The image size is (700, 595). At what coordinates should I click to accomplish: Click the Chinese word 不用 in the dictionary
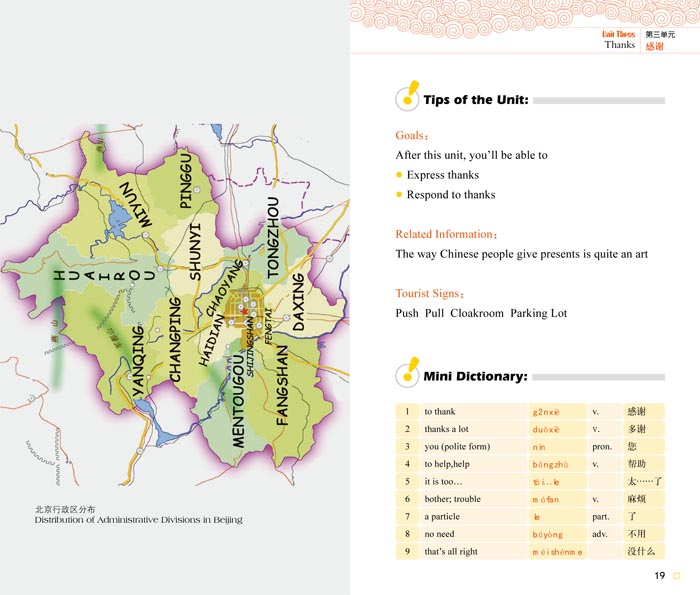click(x=637, y=534)
